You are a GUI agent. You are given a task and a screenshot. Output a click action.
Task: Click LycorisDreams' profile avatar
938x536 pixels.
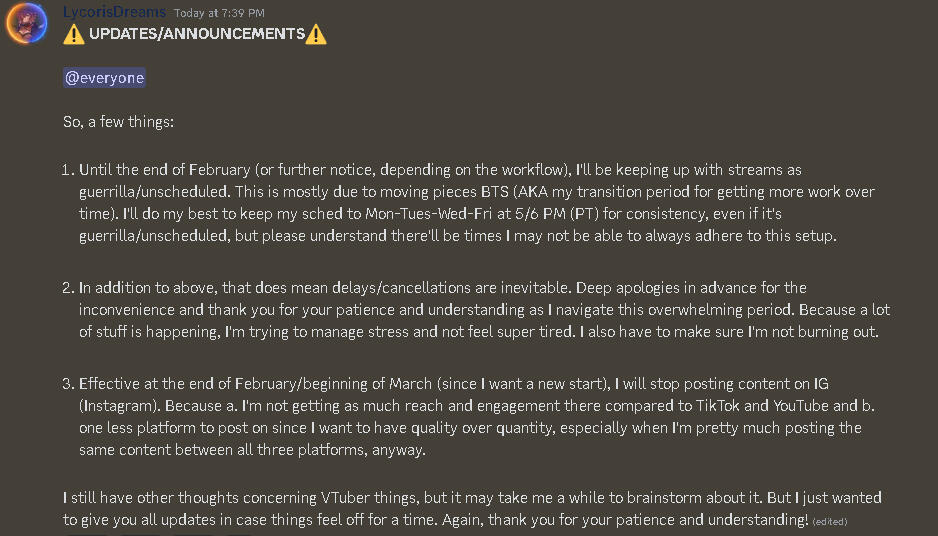pos(26,23)
